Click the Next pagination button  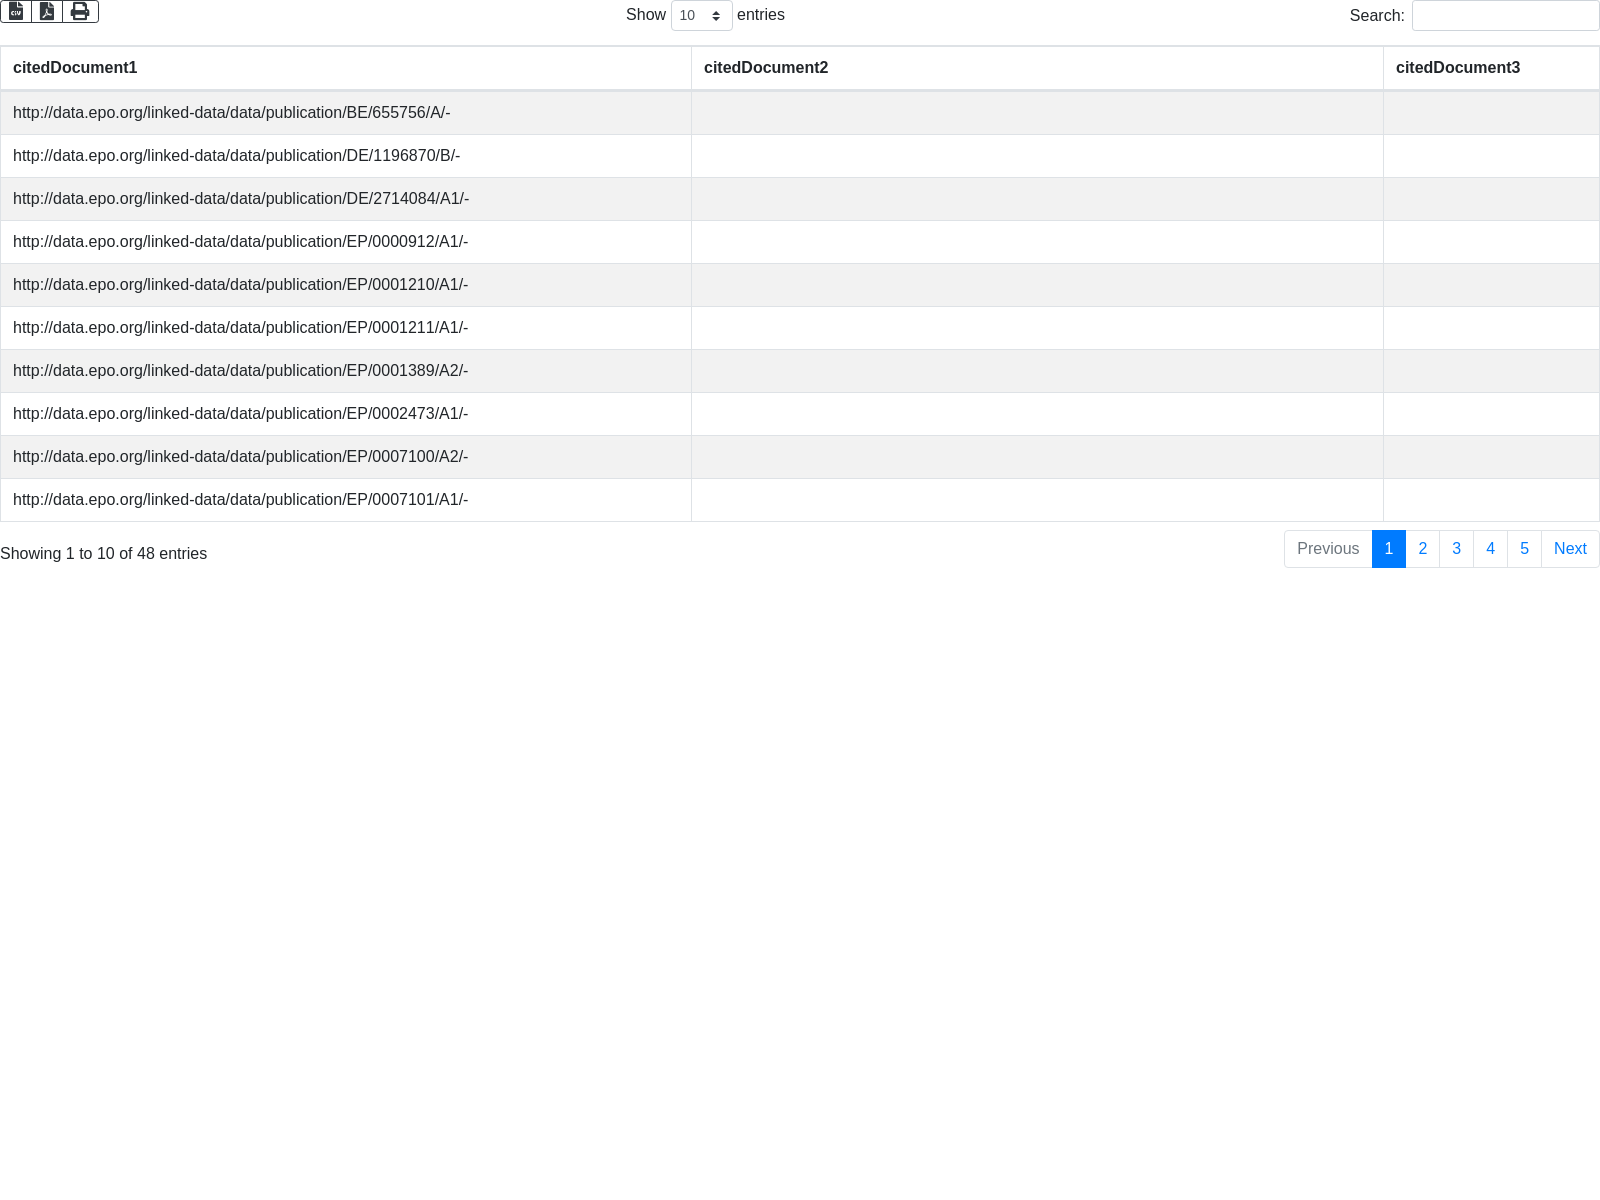tap(1570, 549)
